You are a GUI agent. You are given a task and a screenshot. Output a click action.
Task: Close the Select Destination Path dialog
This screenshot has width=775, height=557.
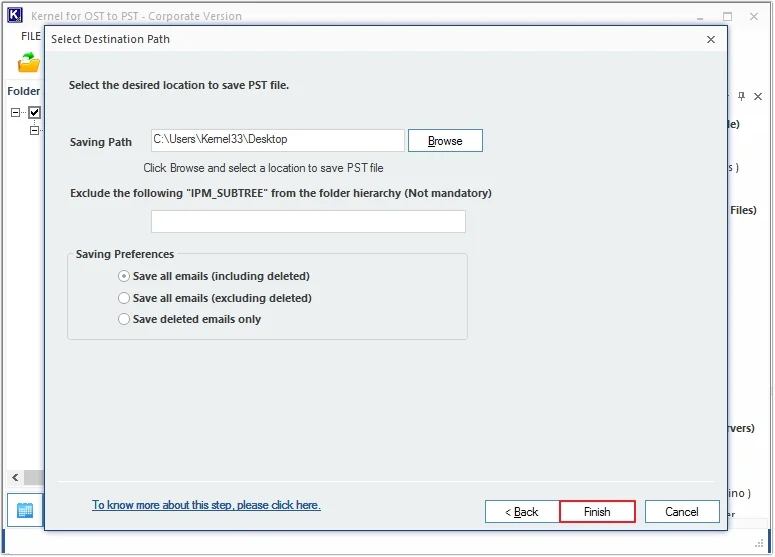click(x=711, y=40)
